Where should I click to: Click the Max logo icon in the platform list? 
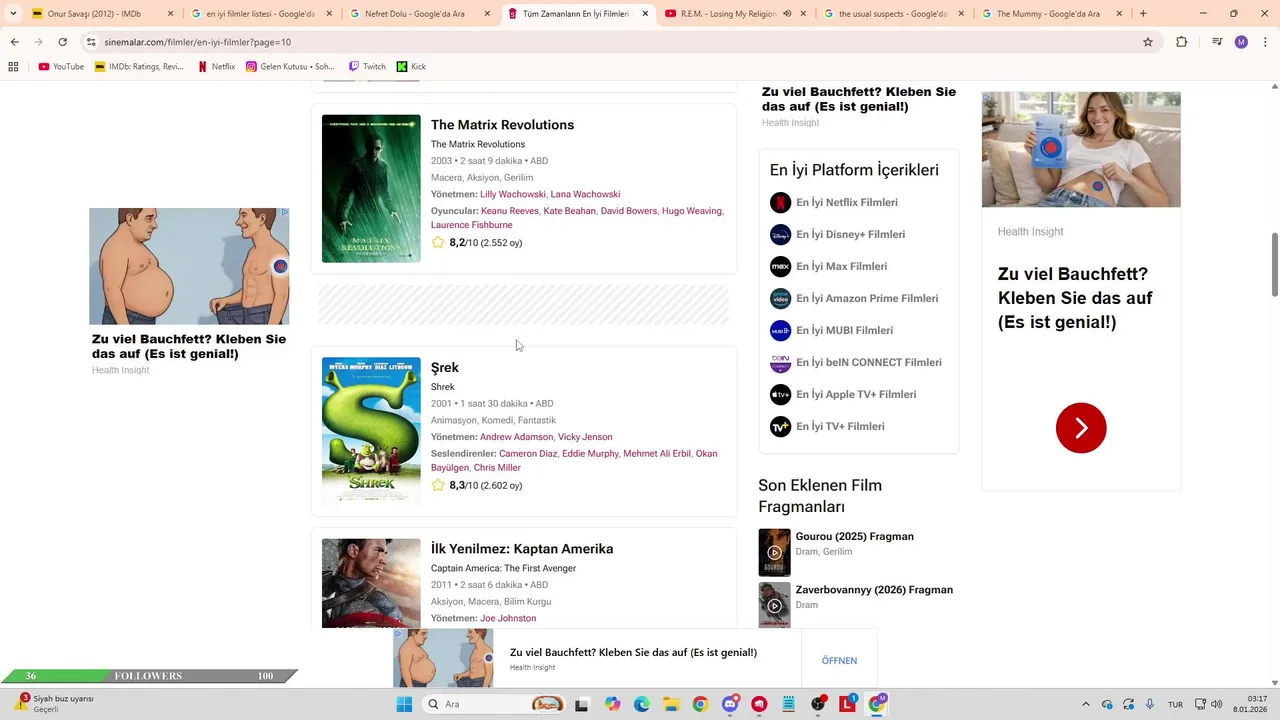(x=780, y=267)
